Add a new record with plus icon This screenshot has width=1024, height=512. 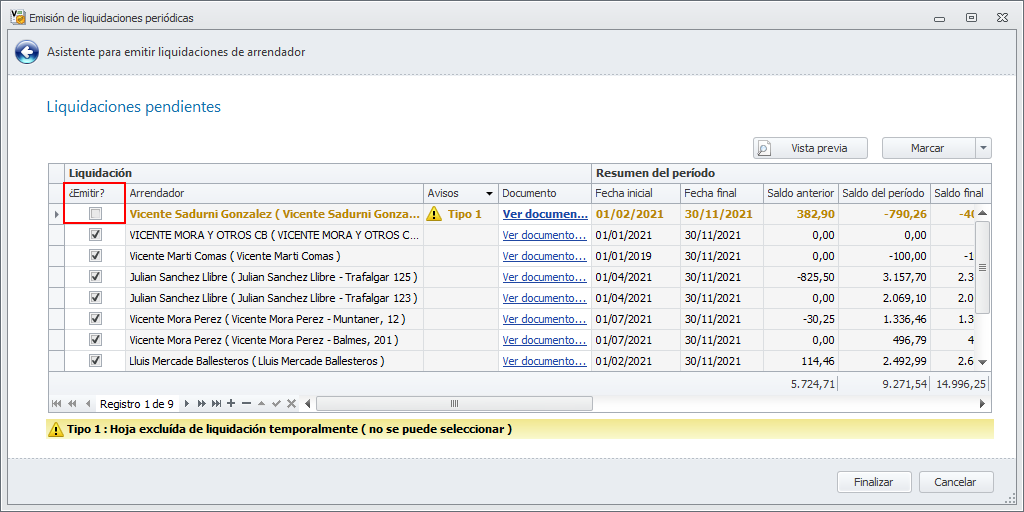click(231, 404)
